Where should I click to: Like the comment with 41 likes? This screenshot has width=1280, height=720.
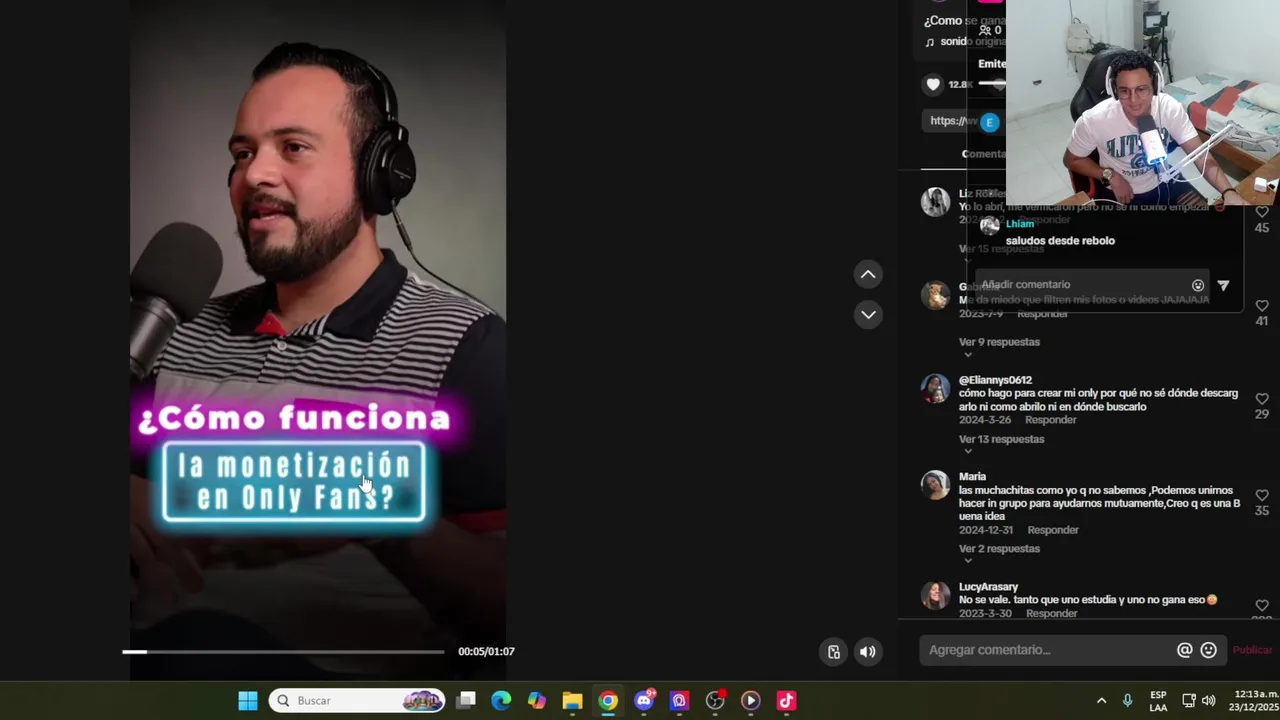(1262, 306)
